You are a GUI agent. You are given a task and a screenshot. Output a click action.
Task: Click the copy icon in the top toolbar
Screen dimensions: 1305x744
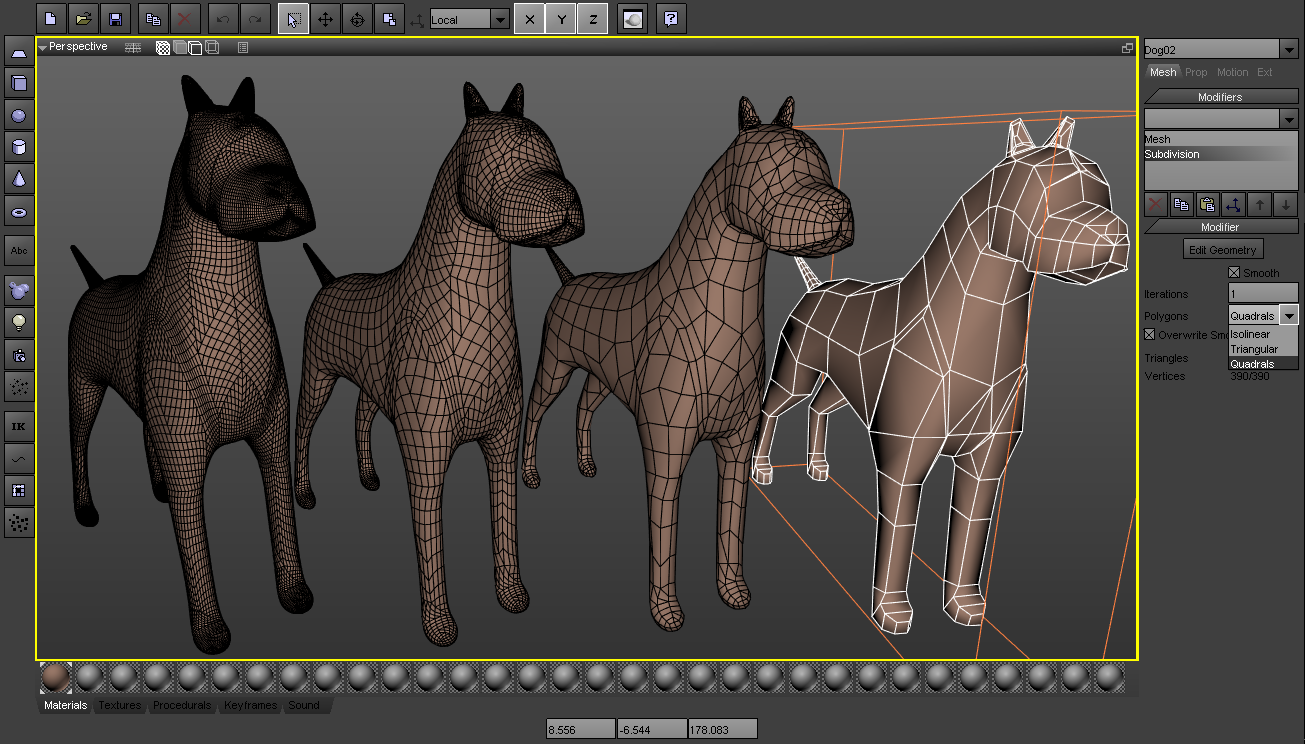click(x=152, y=19)
